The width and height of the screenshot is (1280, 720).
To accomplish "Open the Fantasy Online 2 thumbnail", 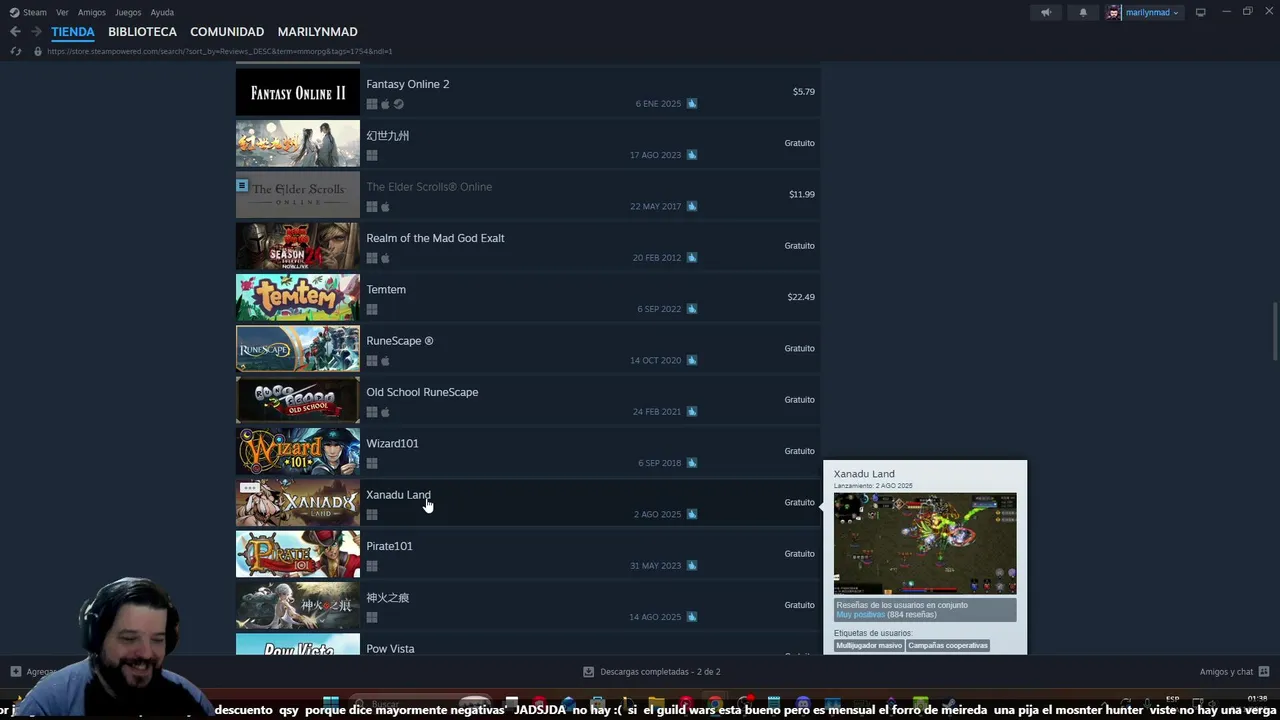I will 298,93.
